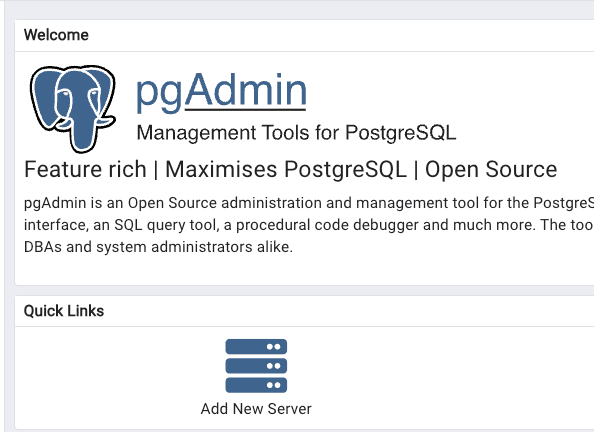Screen dimensions: 594x432
Task: Select the Quick Links section heading
Action: 64,311
